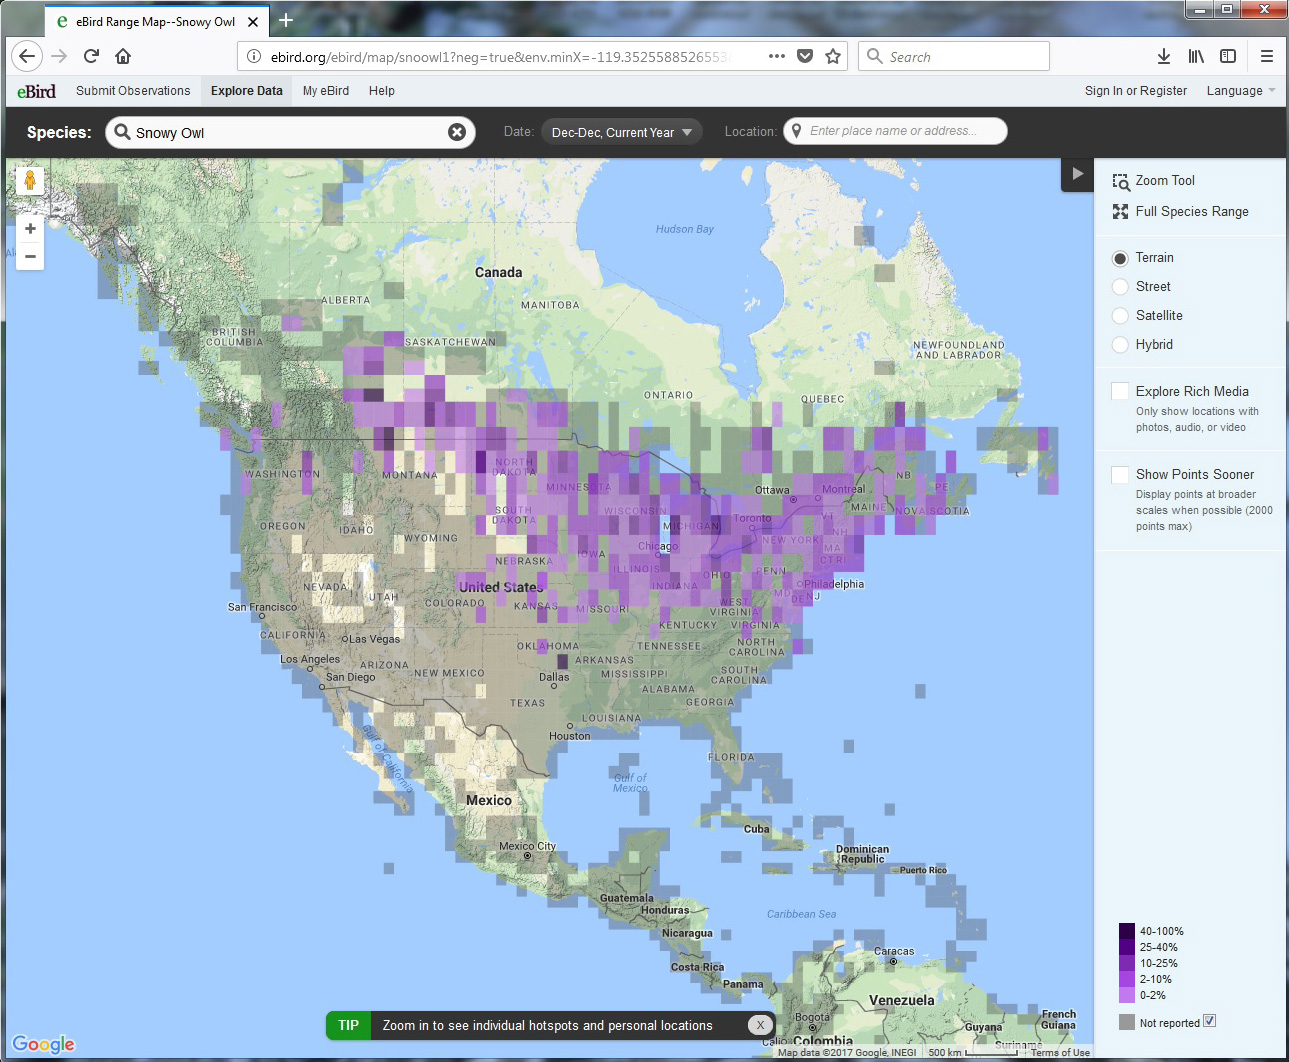Open Street View pegman on map
Screen dimensions: 1289x1062
point(30,180)
